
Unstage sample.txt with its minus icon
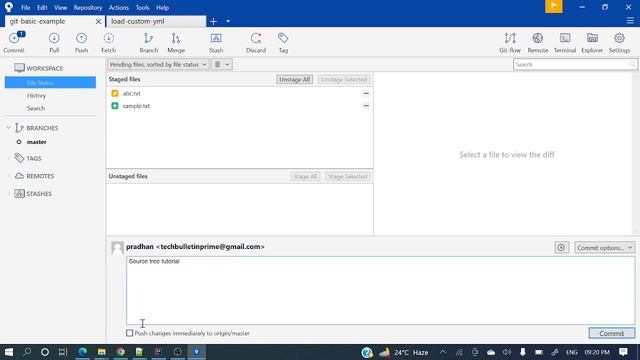(x=366, y=106)
